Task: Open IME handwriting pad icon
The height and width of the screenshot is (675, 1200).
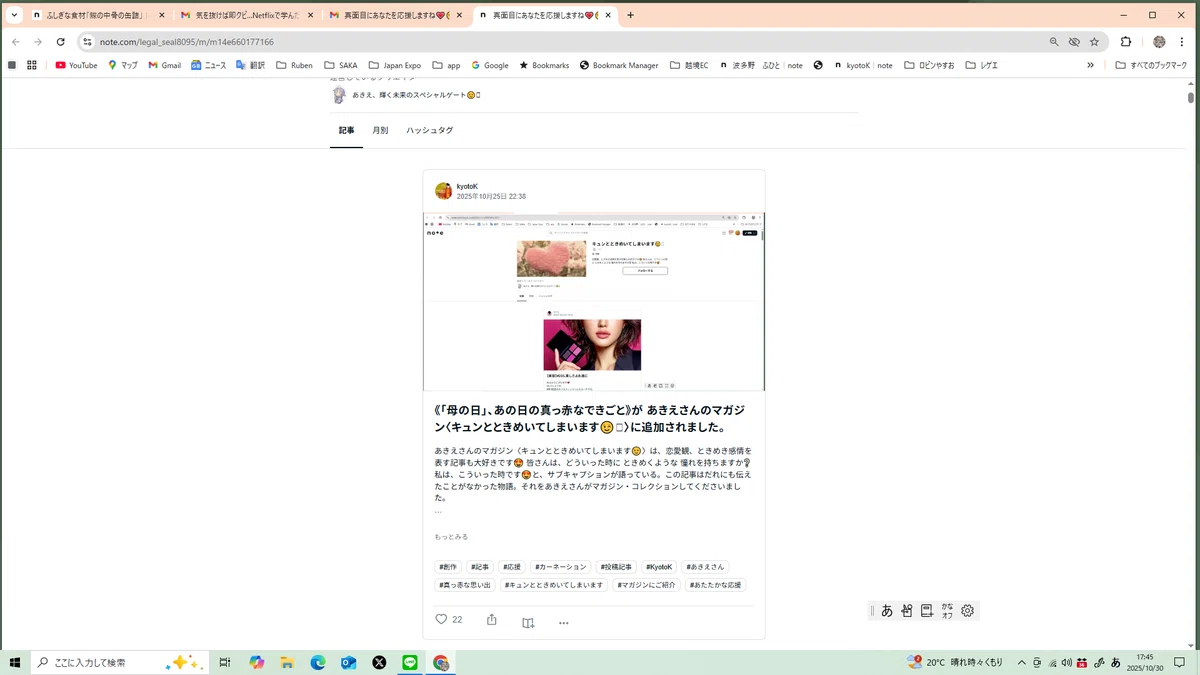Action: [x=907, y=610]
